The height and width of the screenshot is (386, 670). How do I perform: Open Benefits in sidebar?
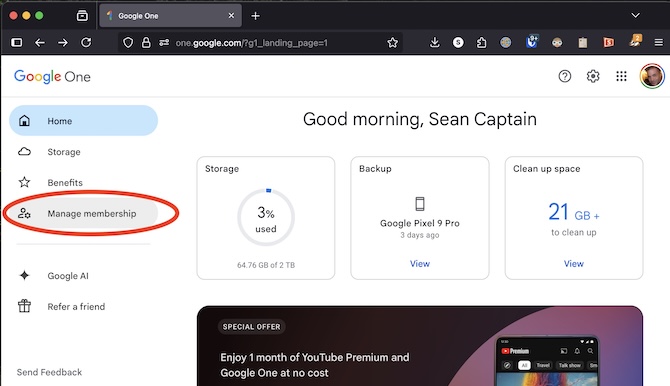(x=83, y=183)
